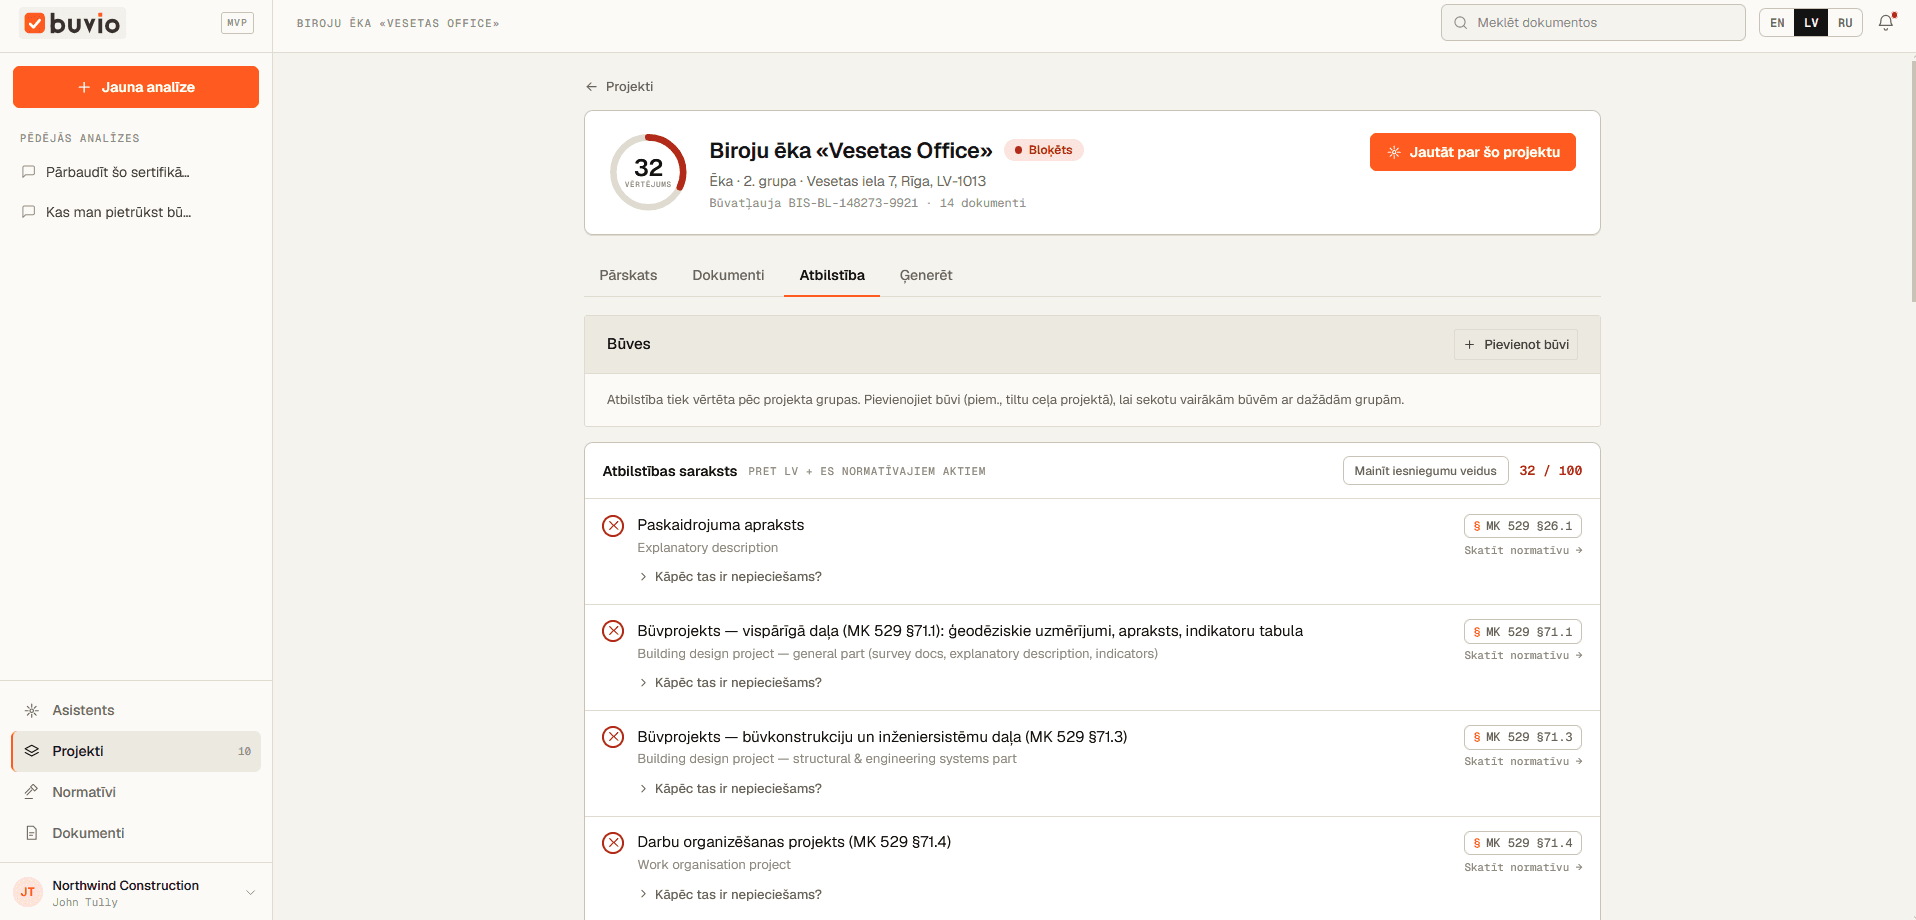The image size is (1916, 920).
Task: Open the MK 529 §71.4 reference chip
Action: click(x=1522, y=843)
